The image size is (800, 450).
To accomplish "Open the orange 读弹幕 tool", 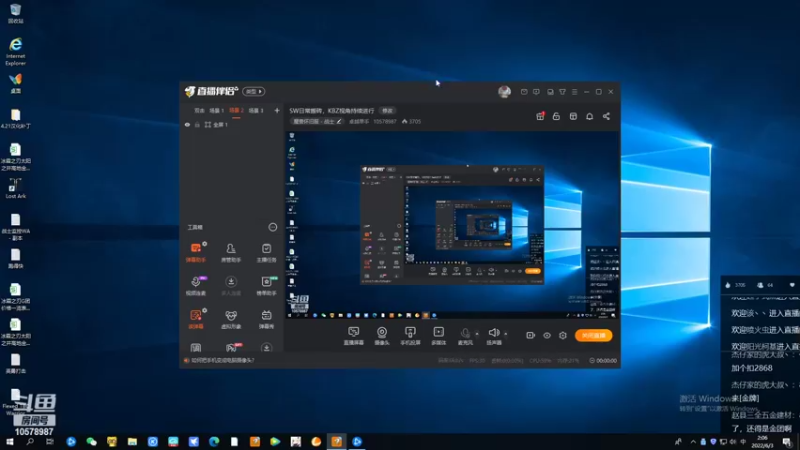I will click(195, 319).
